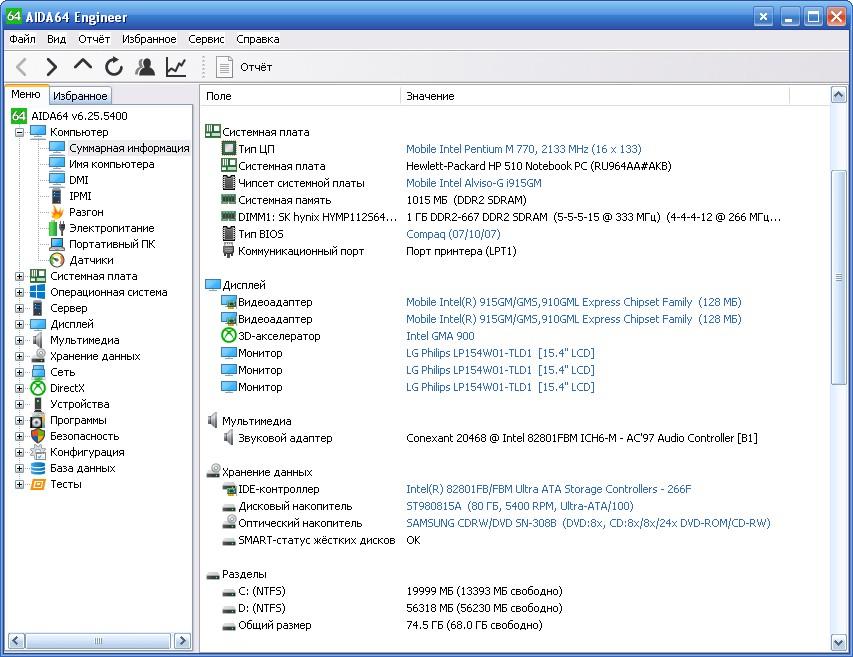
Task: Go up one level with Up arrow
Action: point(83,65)
